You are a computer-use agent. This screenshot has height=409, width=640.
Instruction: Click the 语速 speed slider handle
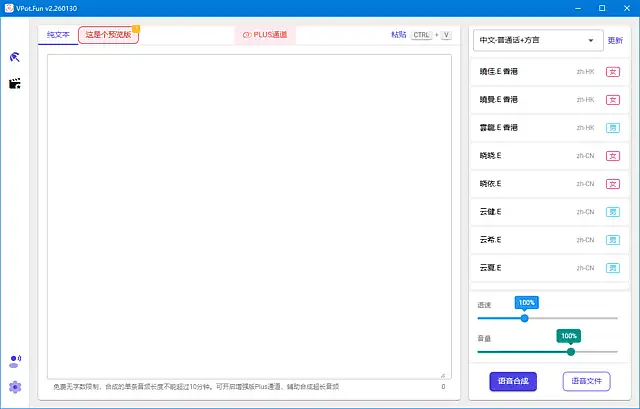coord(525,318)
